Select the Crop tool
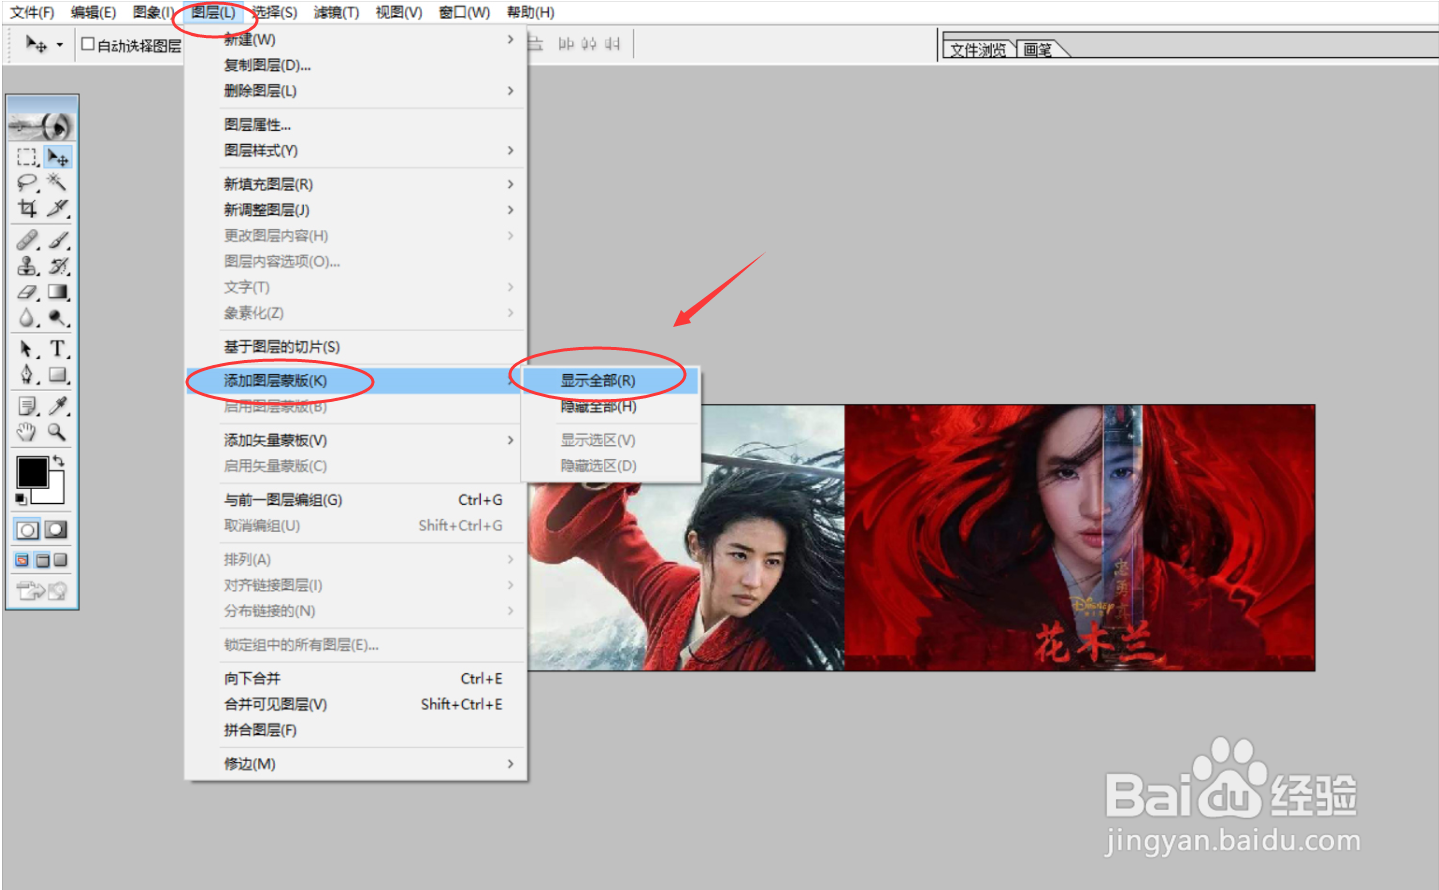 point(27,208)
